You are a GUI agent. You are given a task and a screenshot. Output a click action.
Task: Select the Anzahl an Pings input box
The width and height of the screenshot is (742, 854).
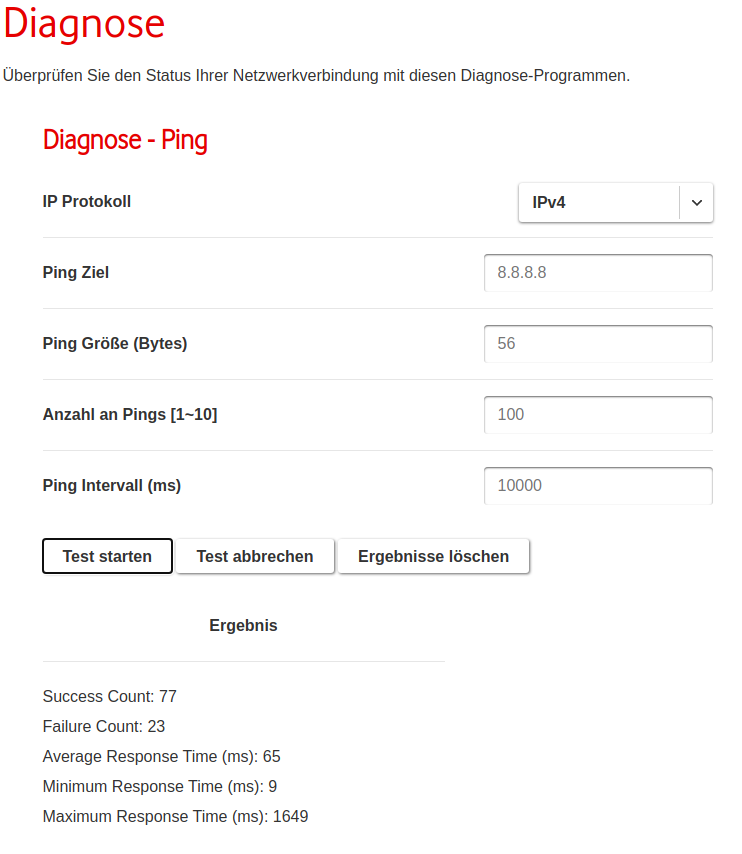click(x=598, y=414)
